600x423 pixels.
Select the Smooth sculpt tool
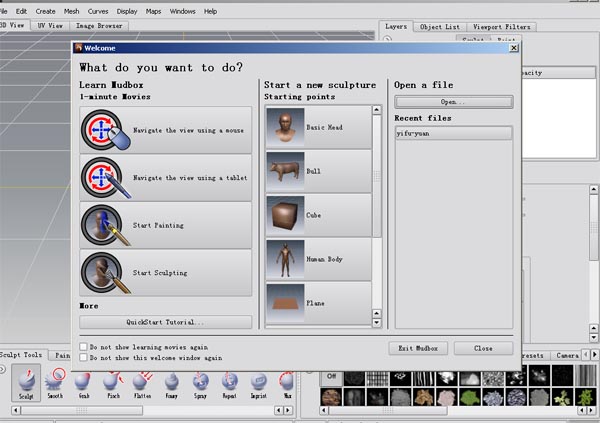55,384
